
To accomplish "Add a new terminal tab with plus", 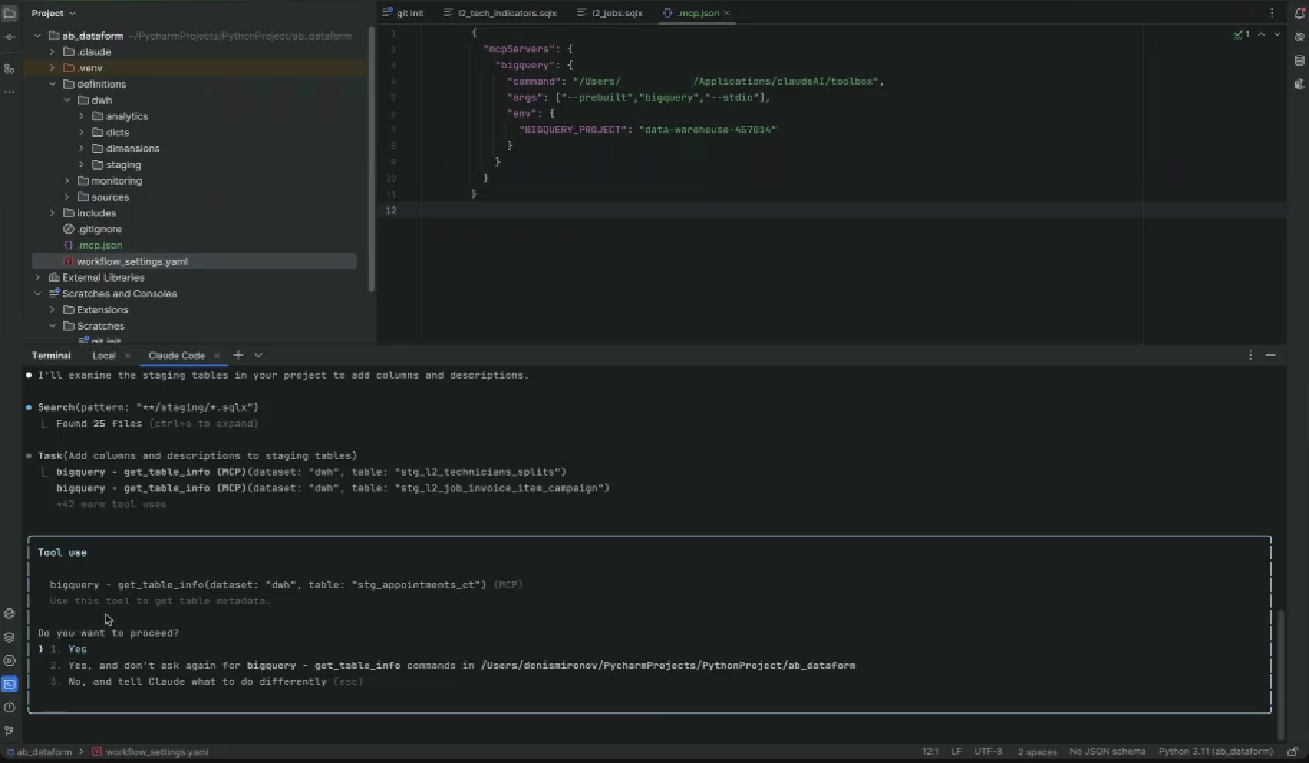I will click(x=238, y=355).
